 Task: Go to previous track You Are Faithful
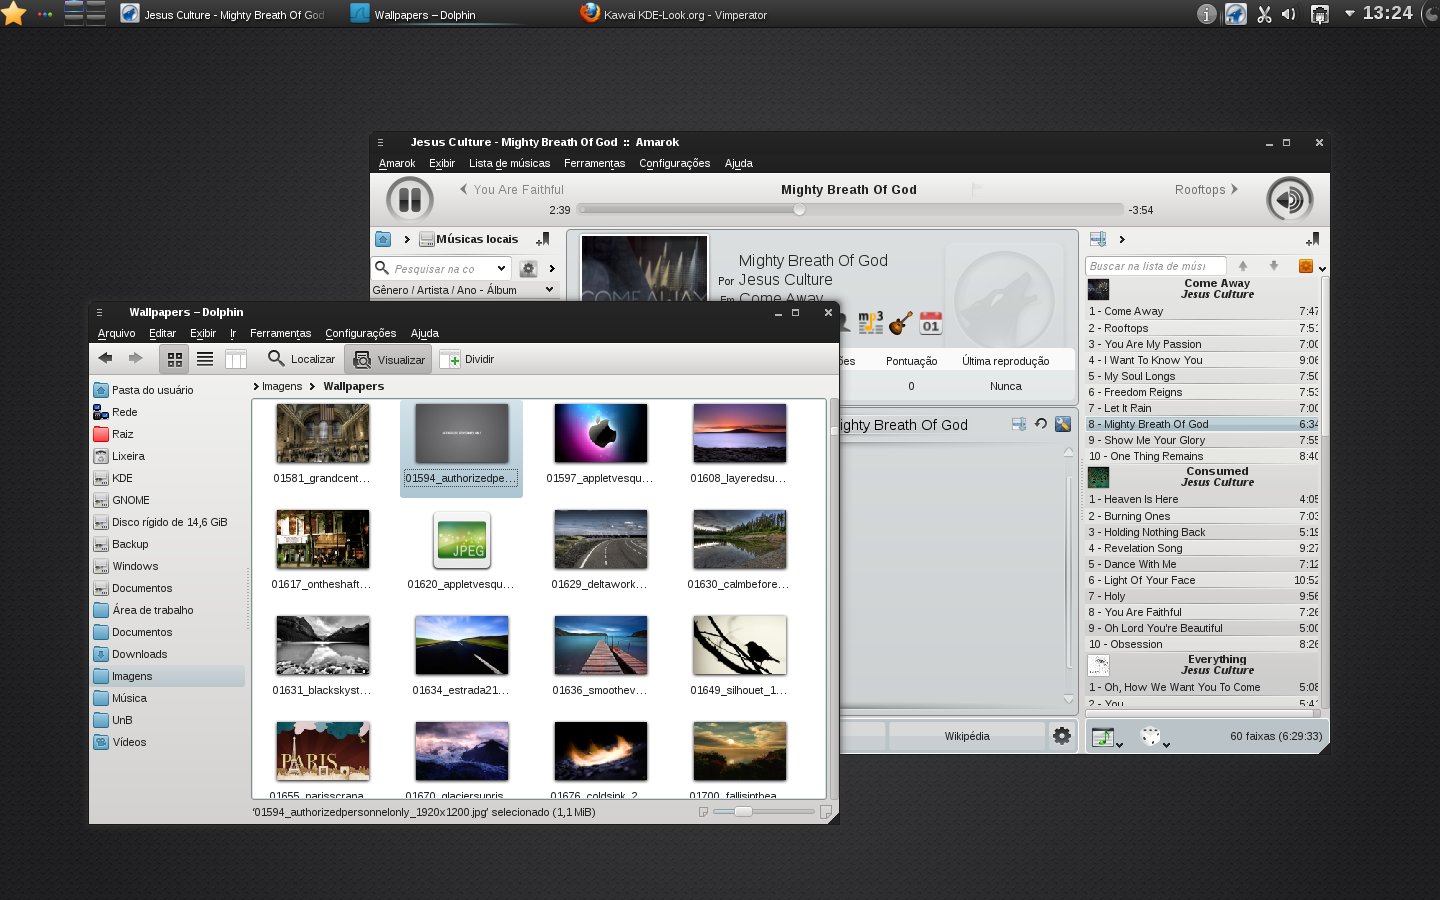(511, 189)
